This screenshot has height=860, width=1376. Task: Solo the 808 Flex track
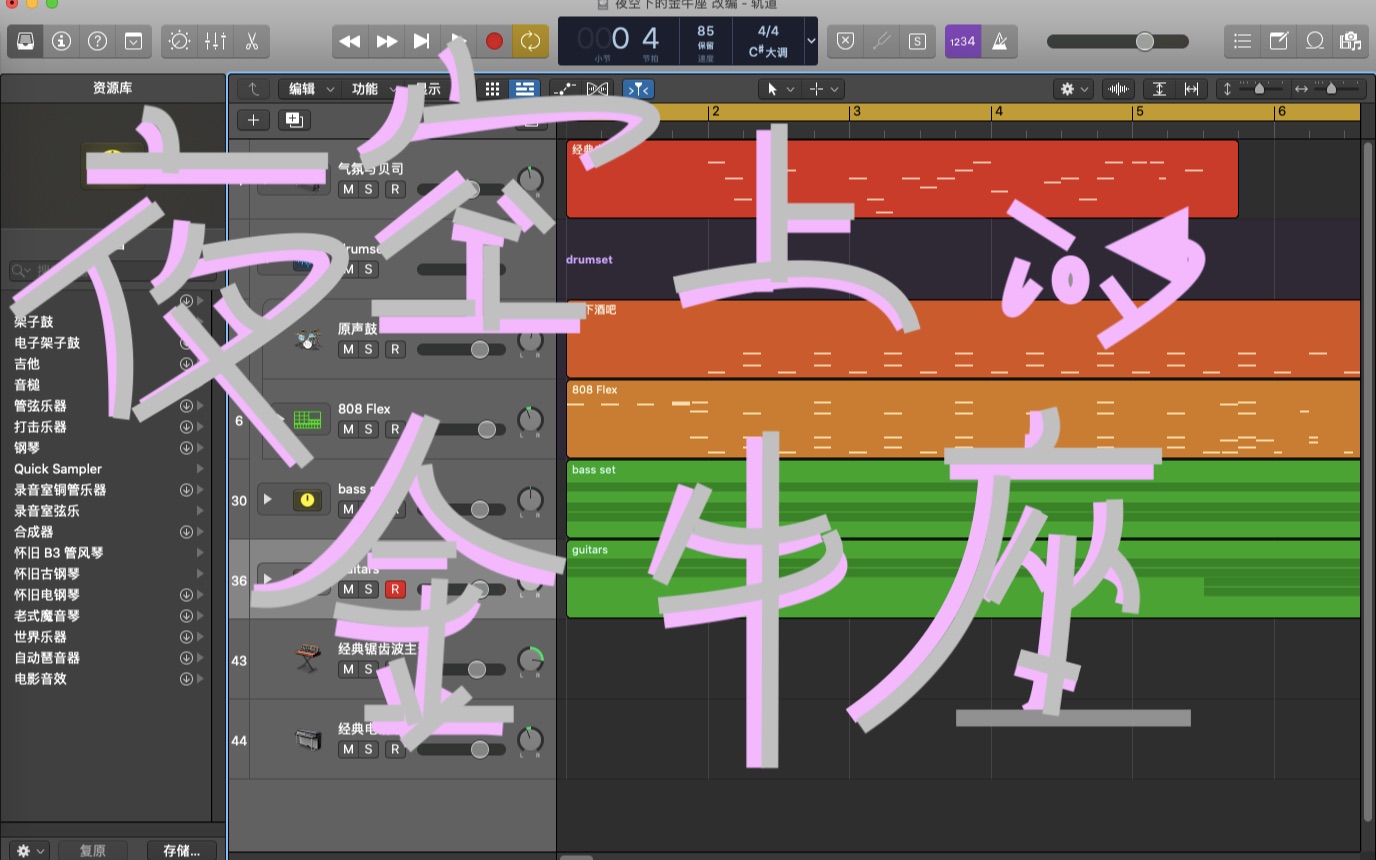[x=368, y=429]
